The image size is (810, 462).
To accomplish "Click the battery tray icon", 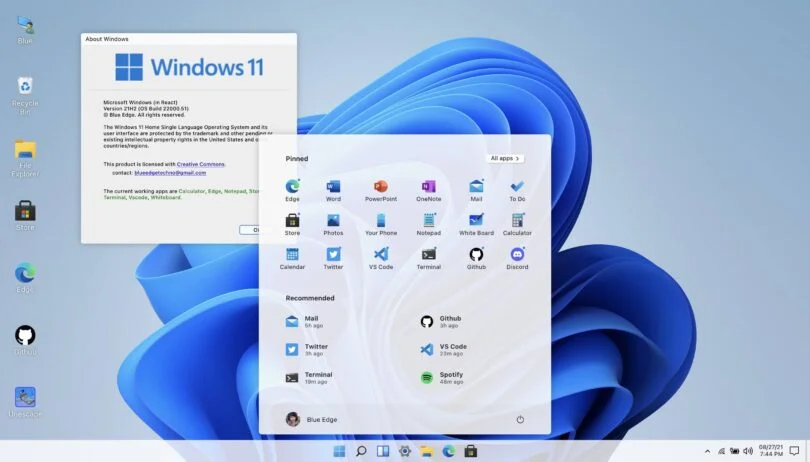I will (734, 451).
